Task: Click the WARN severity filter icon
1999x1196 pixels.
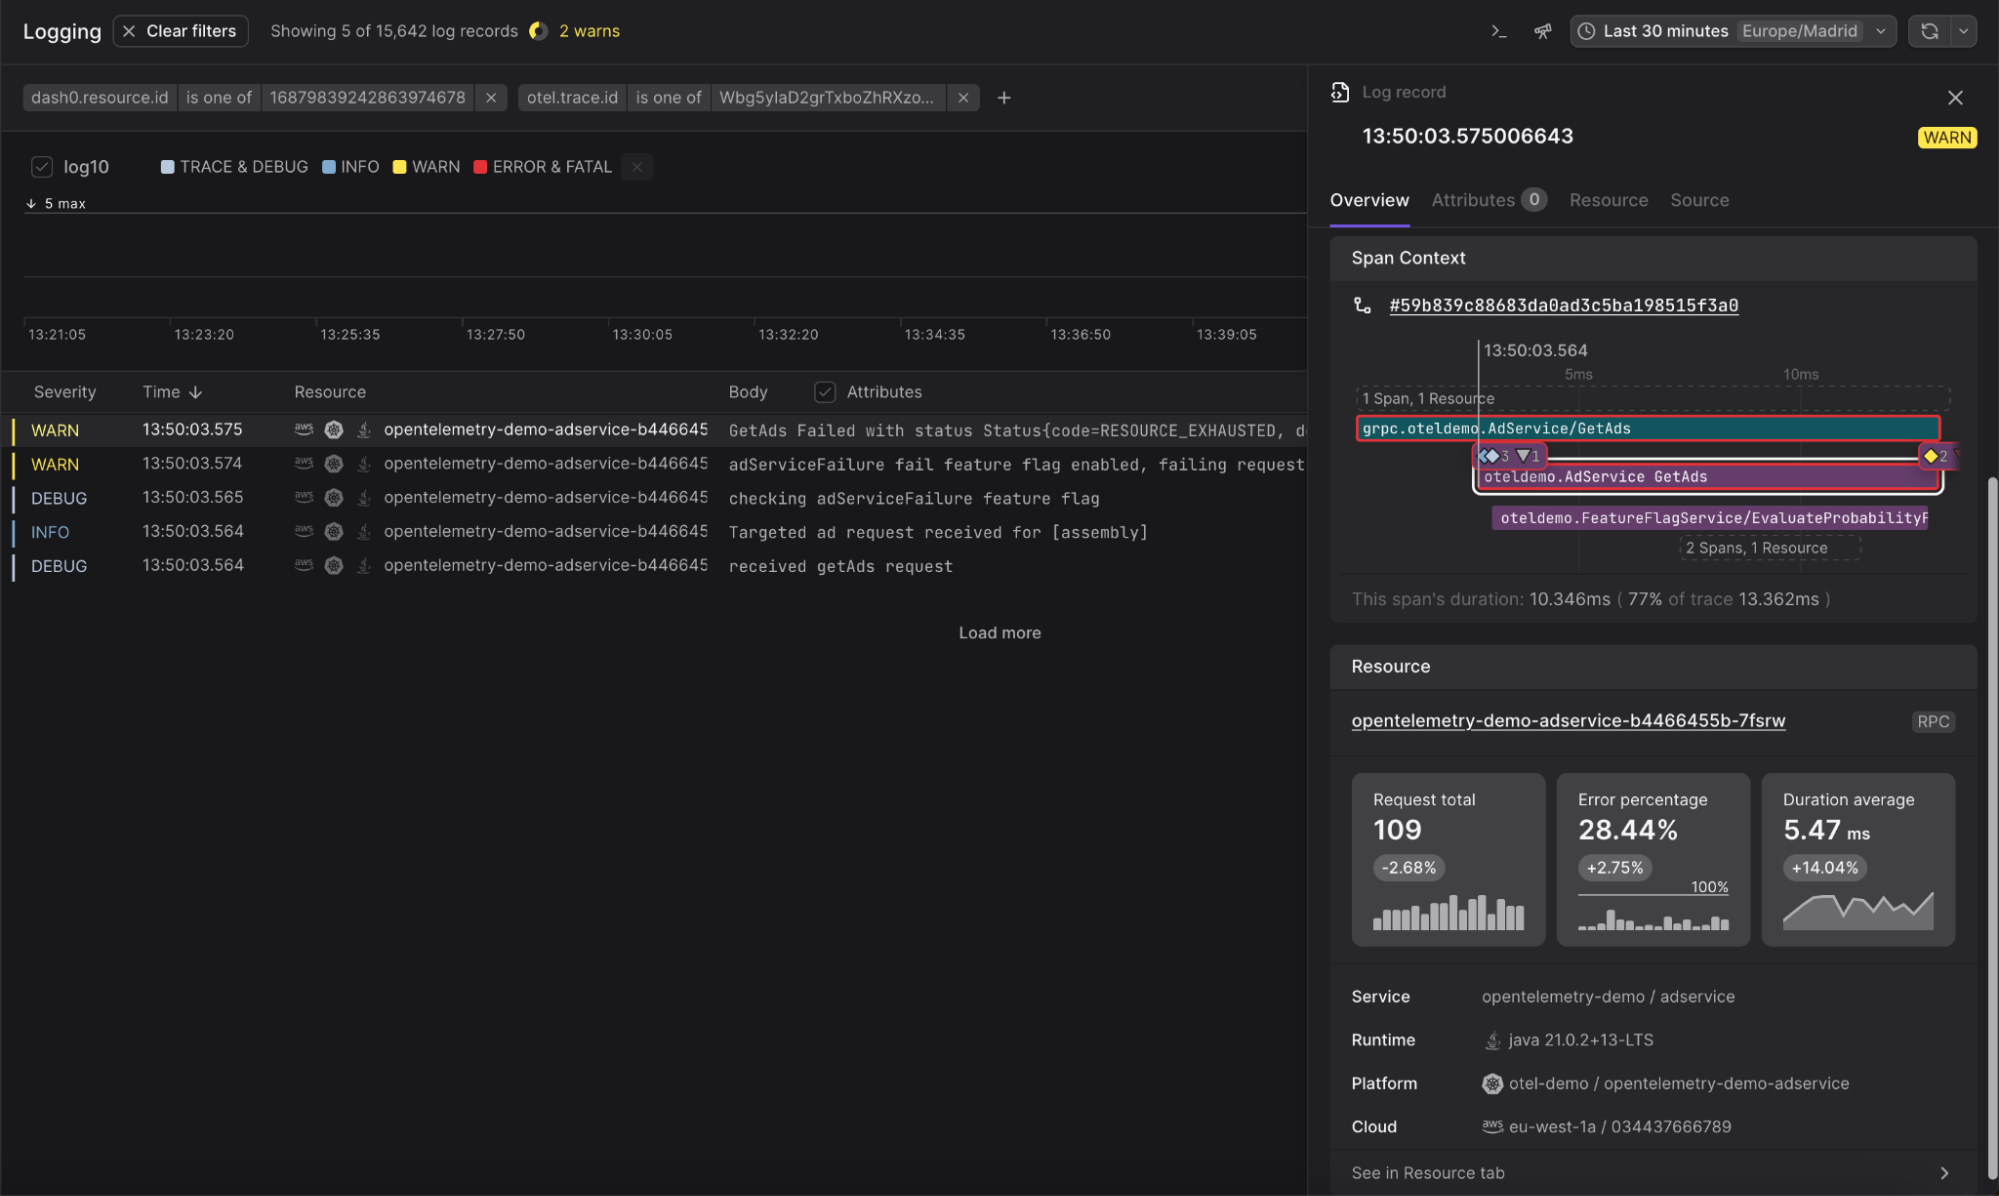Action: 399,167
